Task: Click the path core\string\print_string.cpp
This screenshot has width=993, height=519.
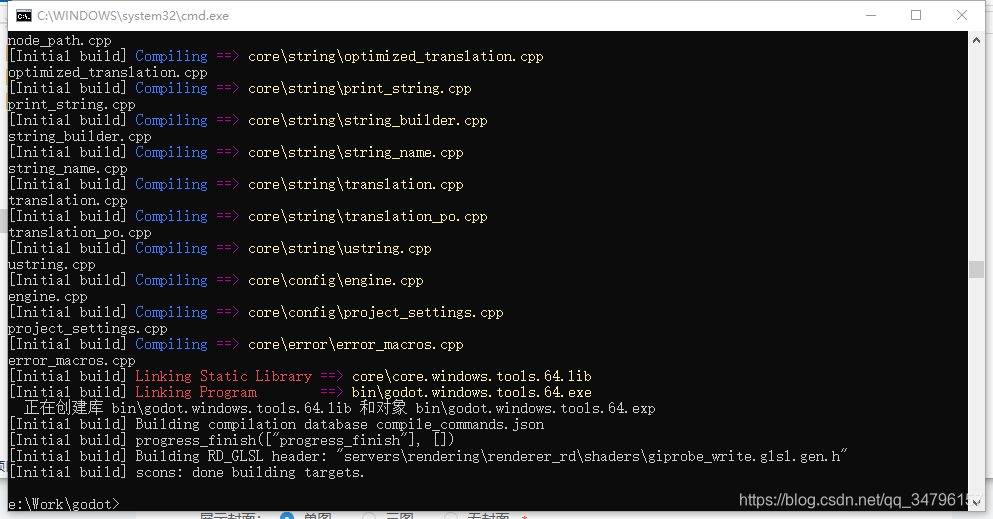Action: pyautogui.click(x=360, y=89)
